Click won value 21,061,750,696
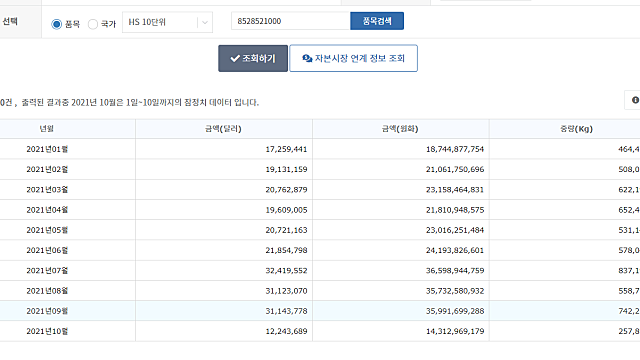This screenshot has height=360, width=640. (455, 169)
